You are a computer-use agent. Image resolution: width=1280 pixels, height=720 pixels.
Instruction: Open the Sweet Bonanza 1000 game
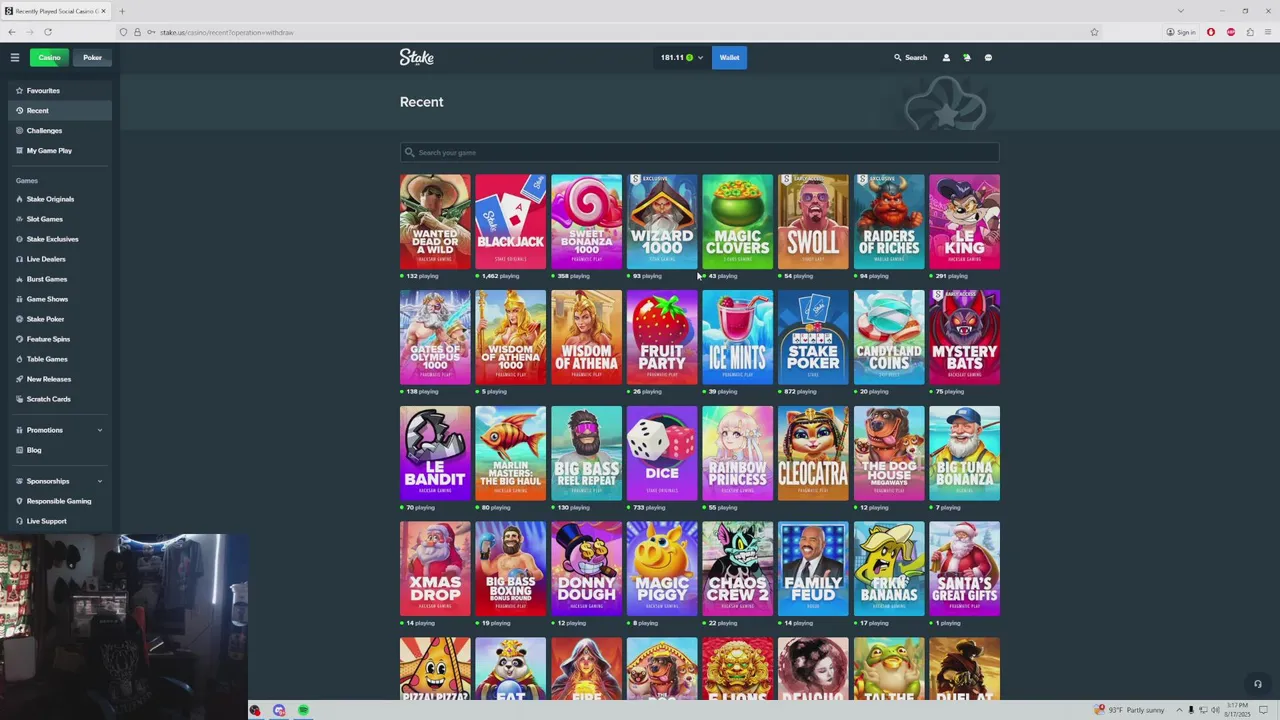tap(586, 222)
